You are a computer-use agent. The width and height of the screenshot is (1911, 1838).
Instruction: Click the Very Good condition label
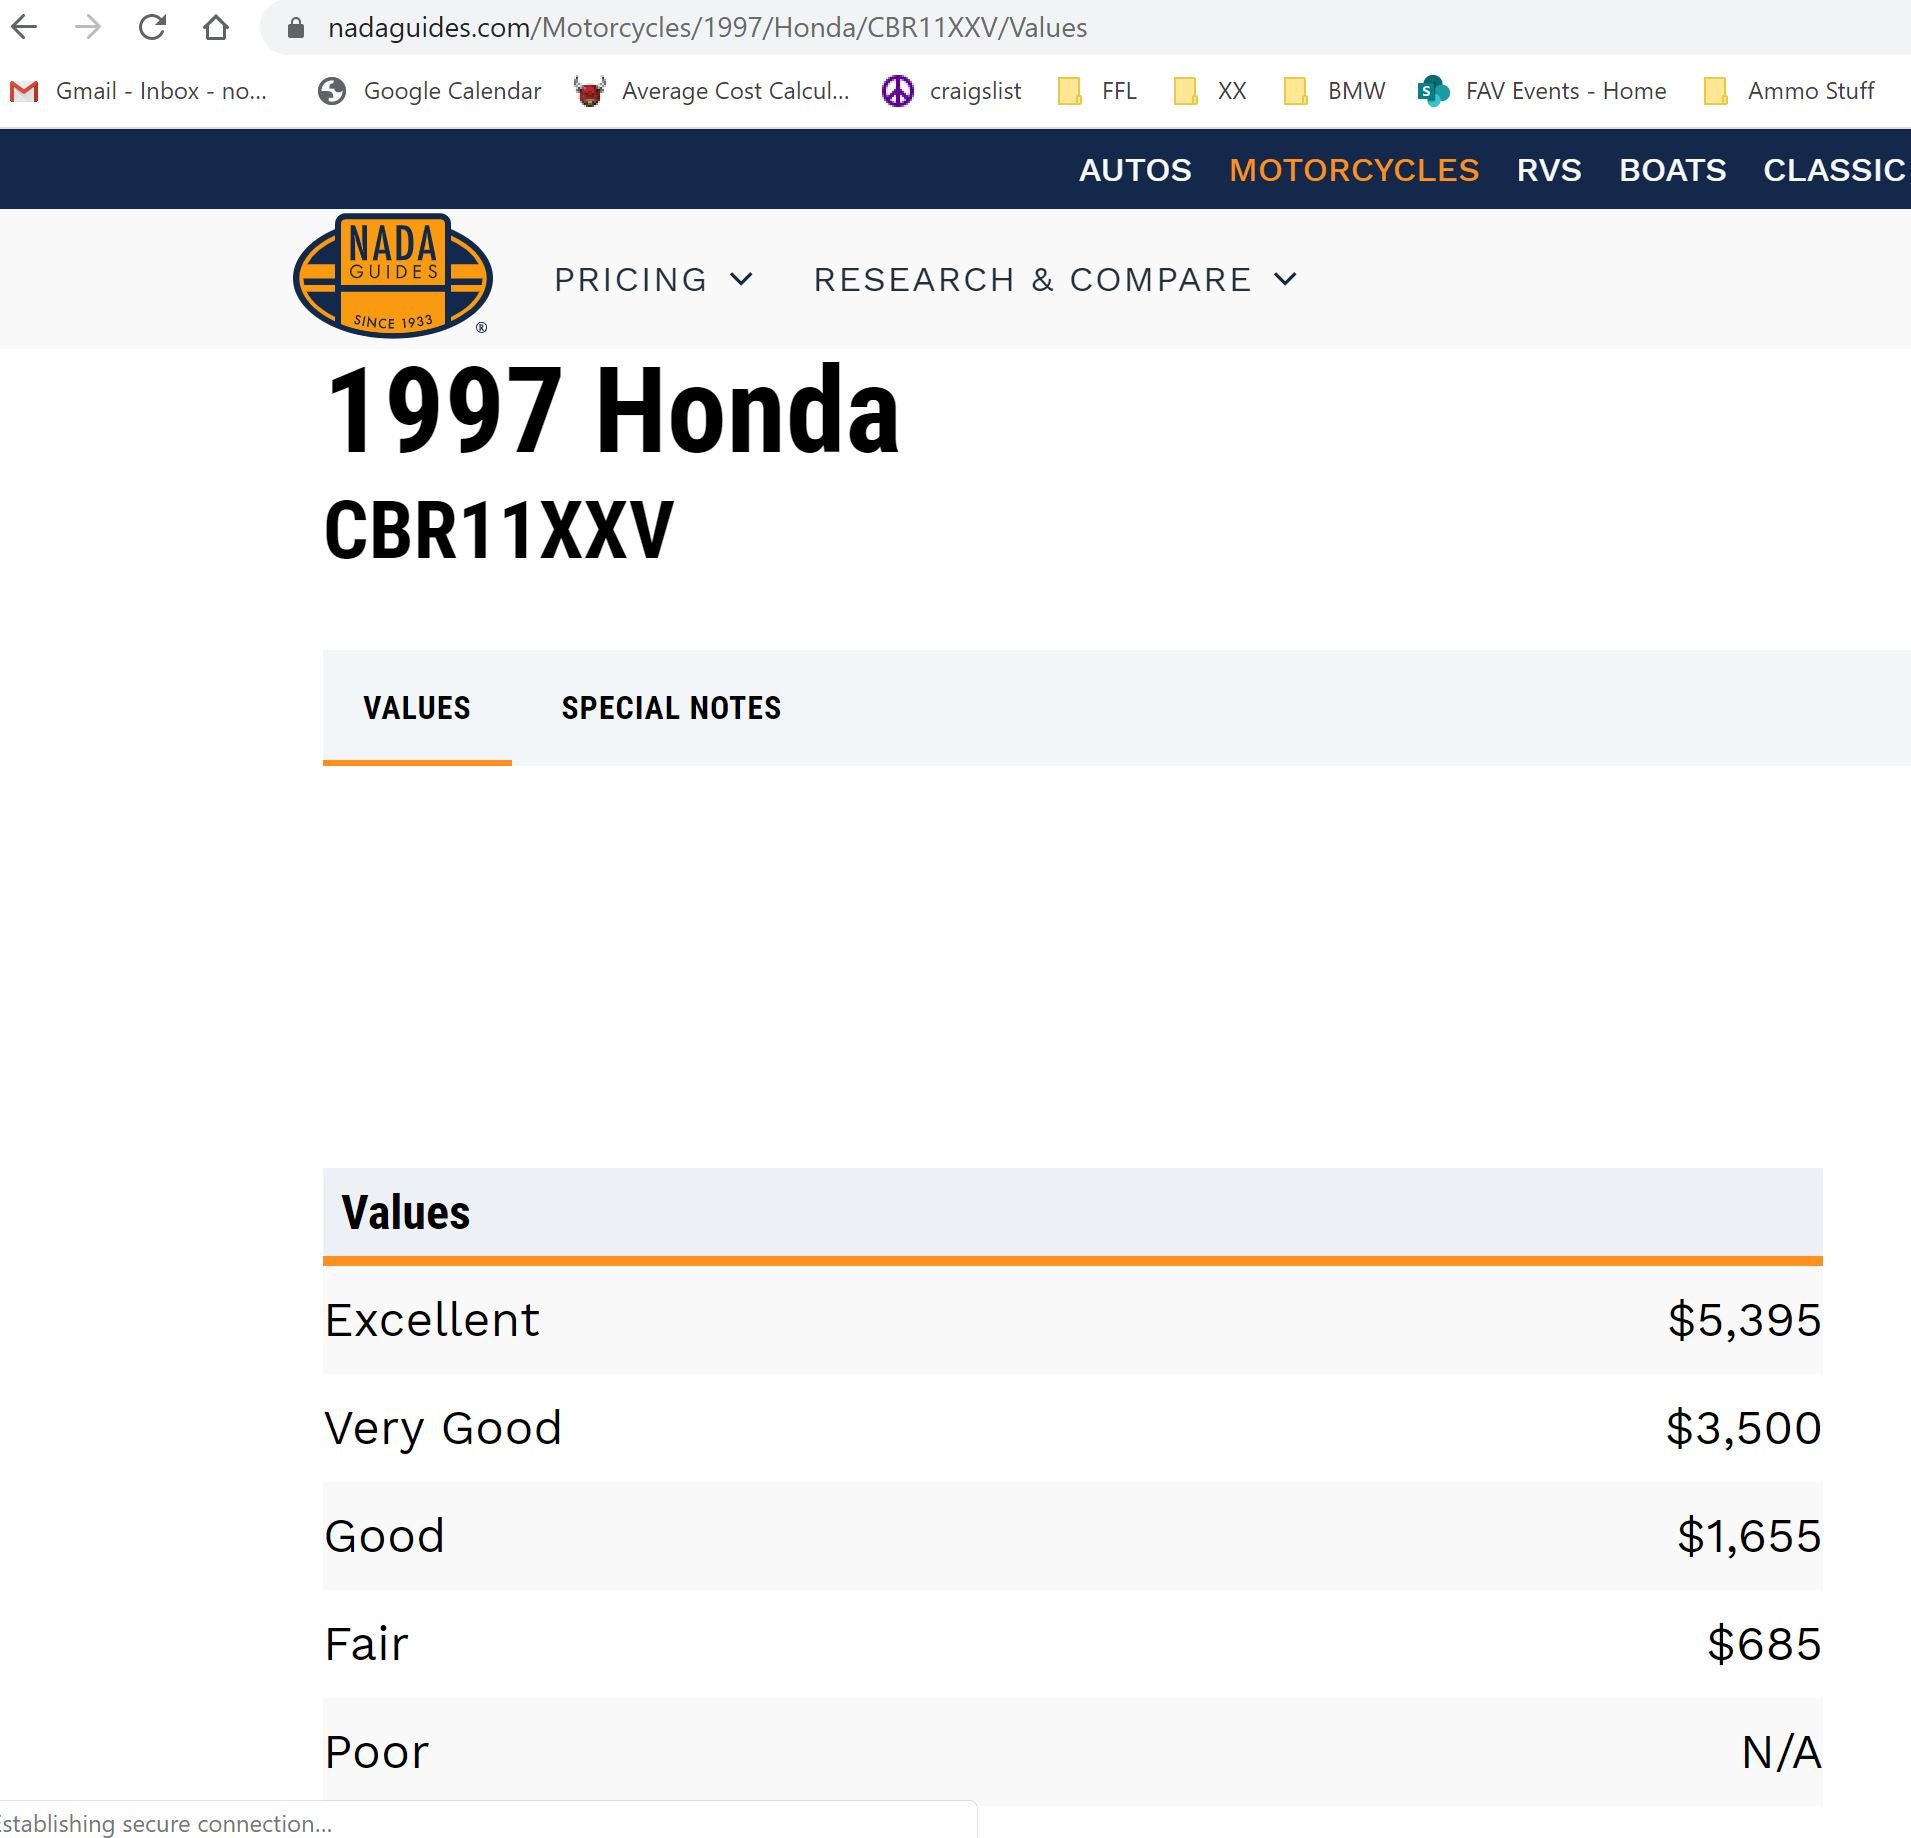click(443, 1429)
